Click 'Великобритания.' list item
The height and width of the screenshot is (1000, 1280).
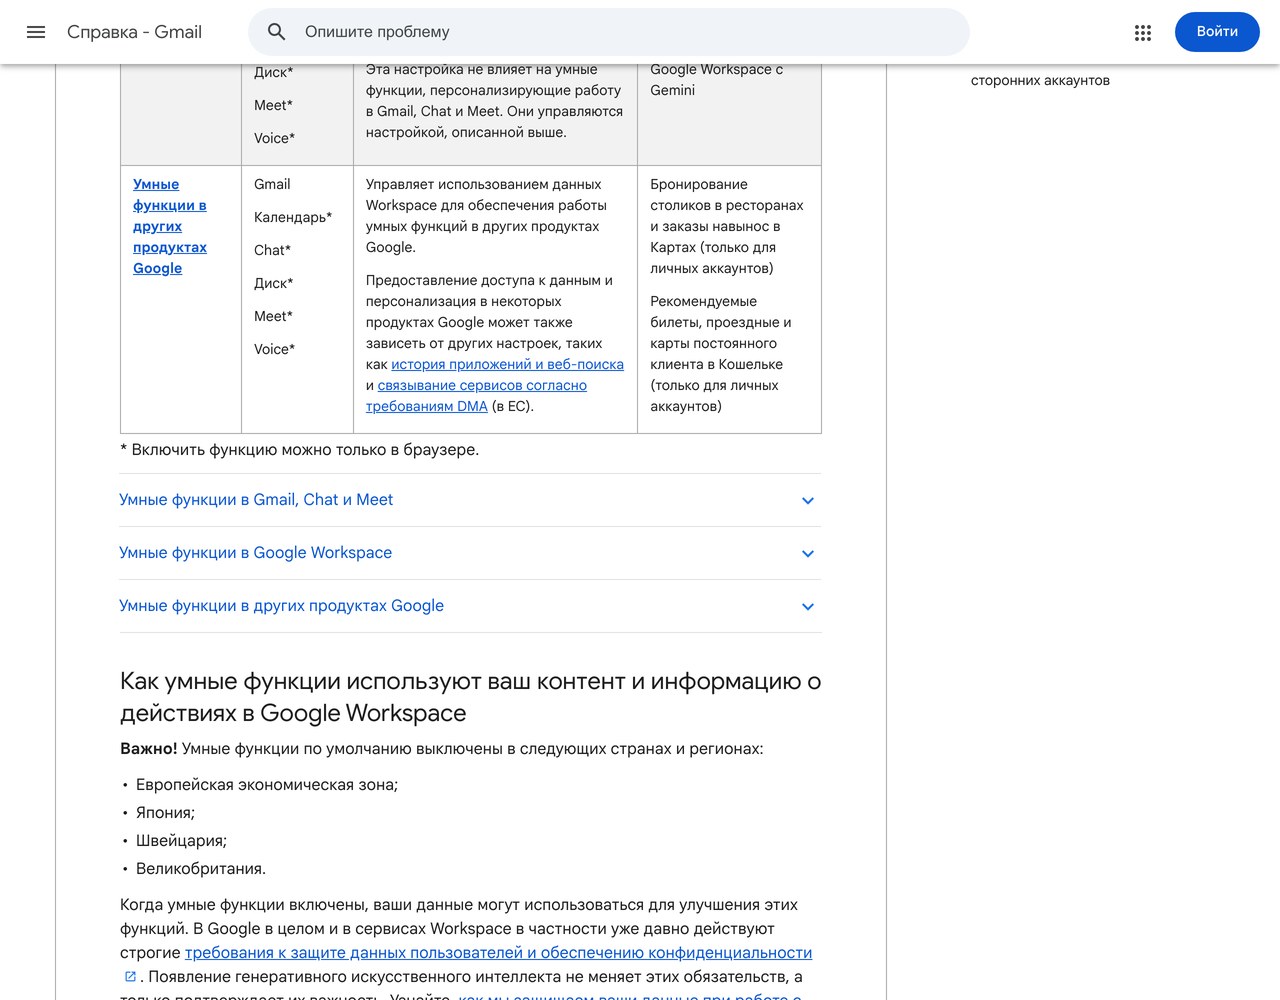[x=201, y=869]
